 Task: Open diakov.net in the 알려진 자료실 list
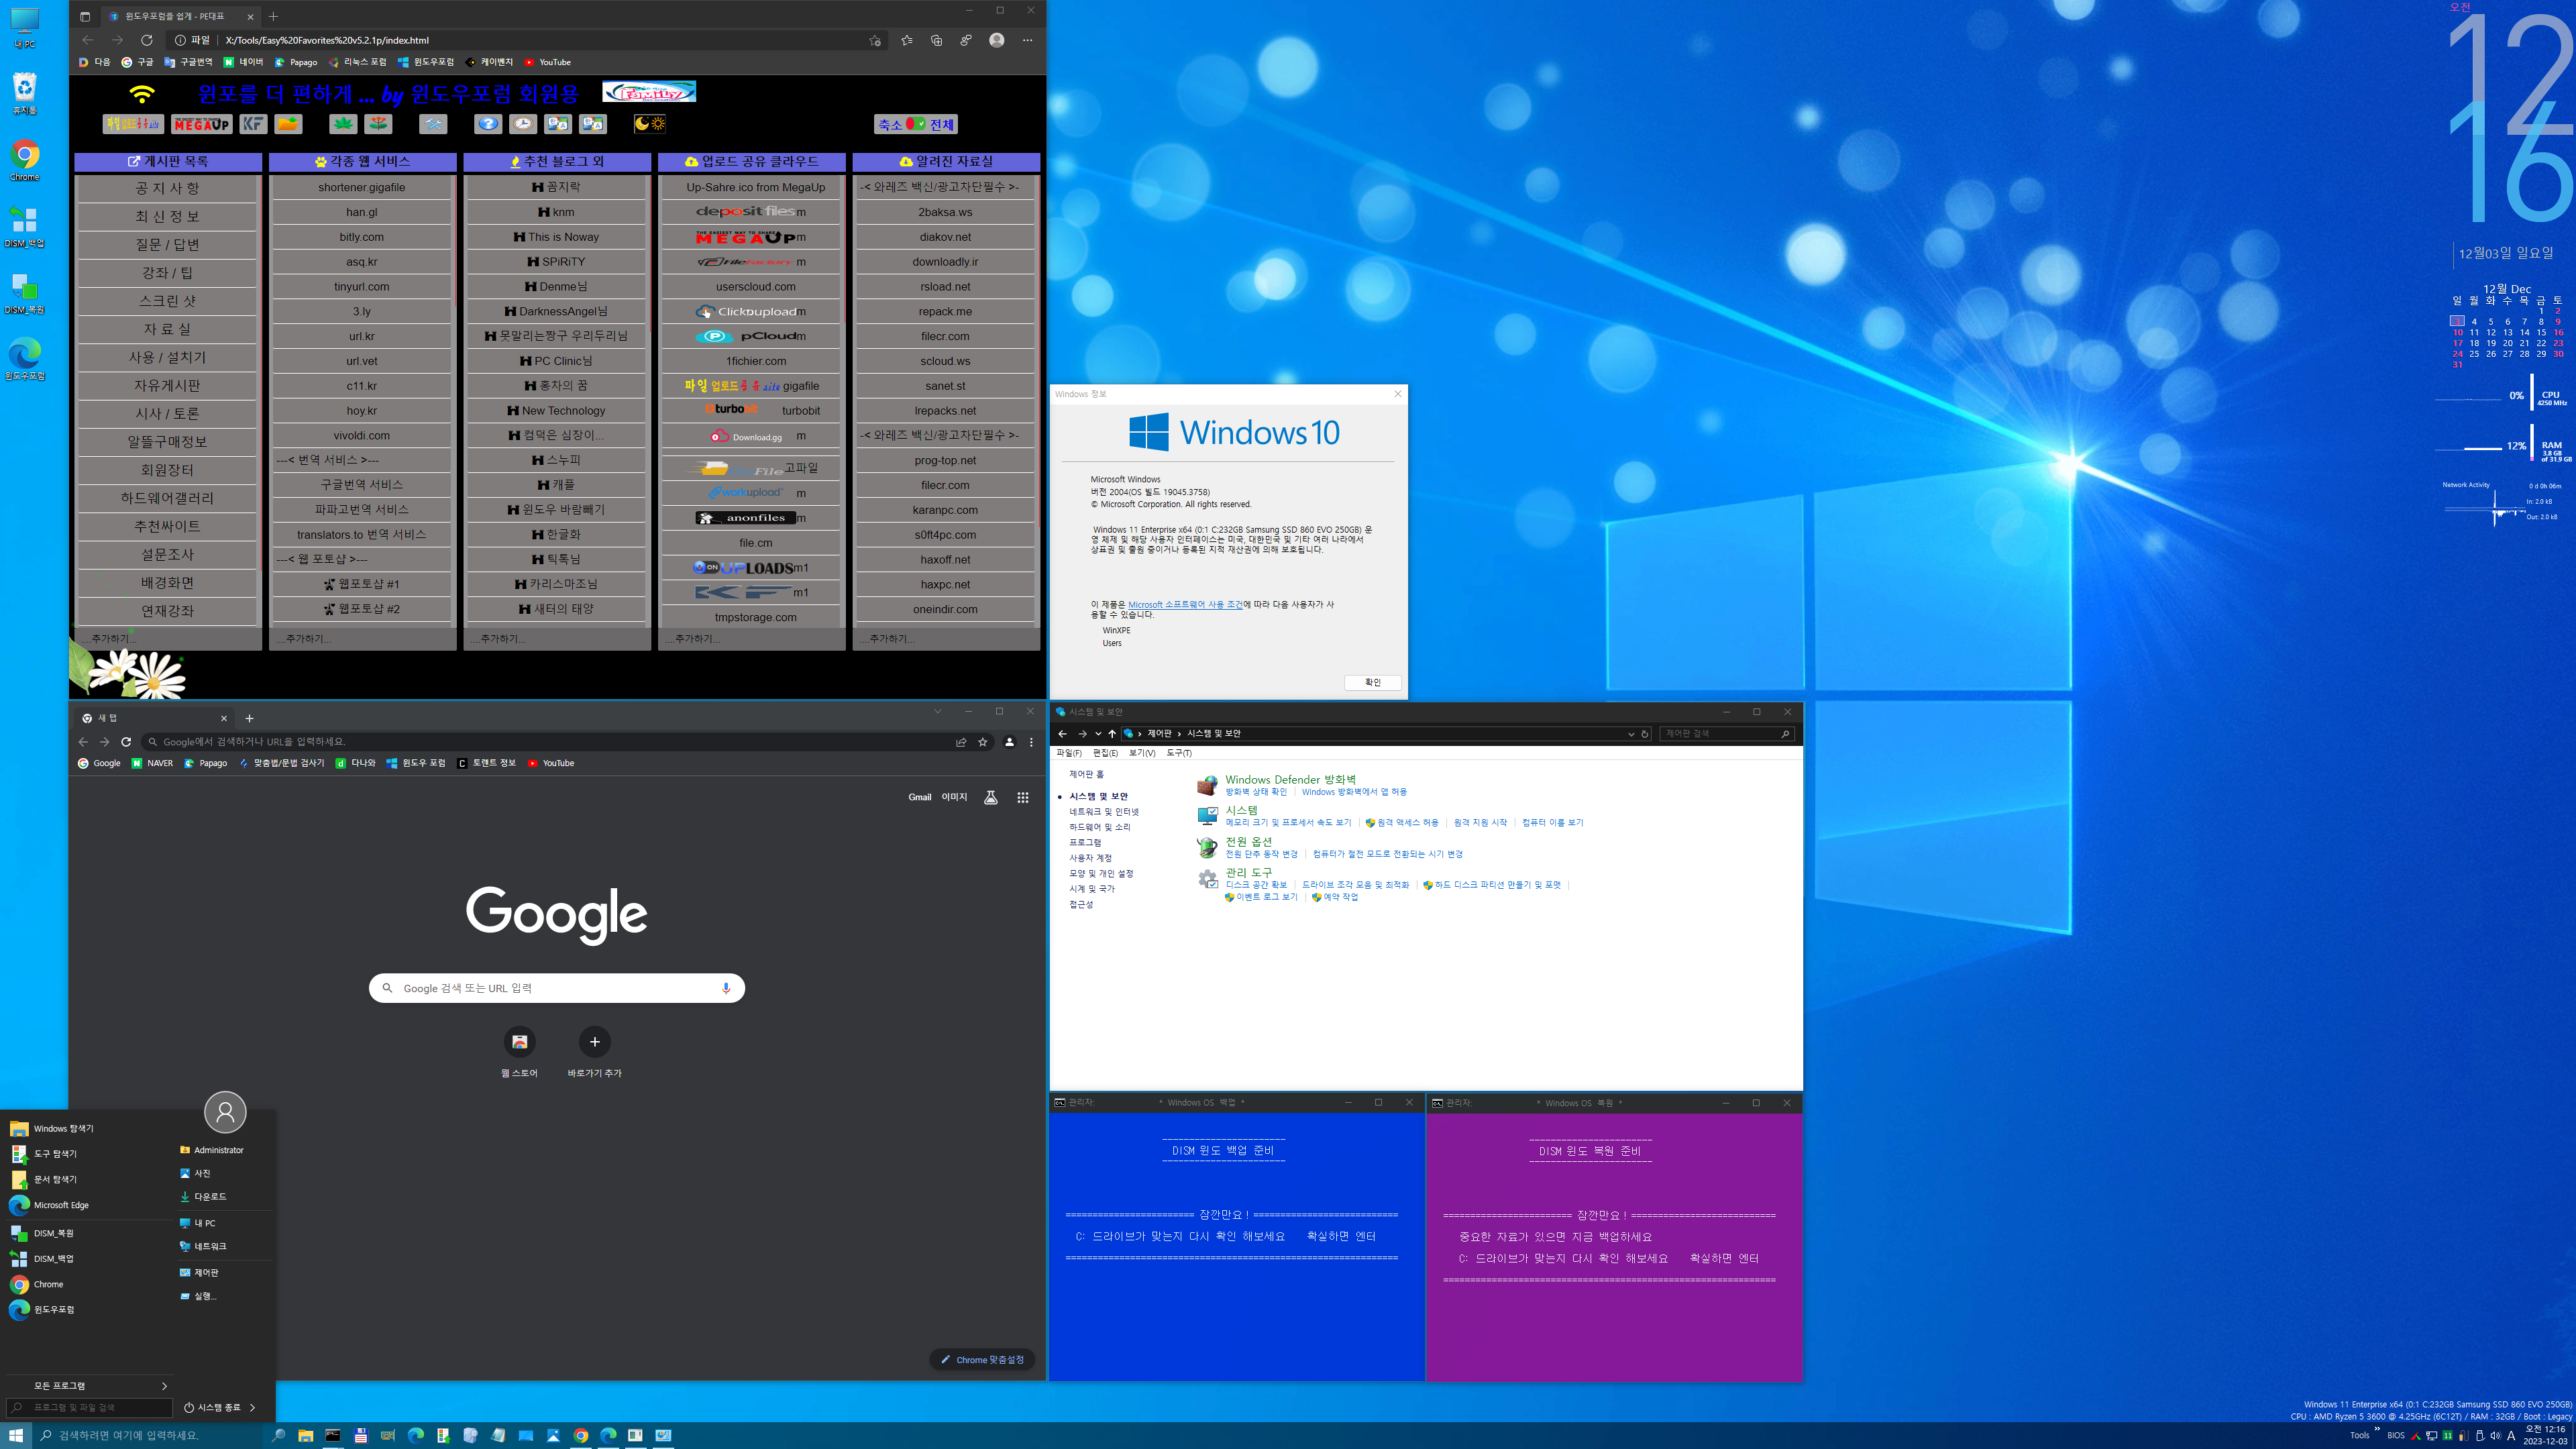point(945,237)
